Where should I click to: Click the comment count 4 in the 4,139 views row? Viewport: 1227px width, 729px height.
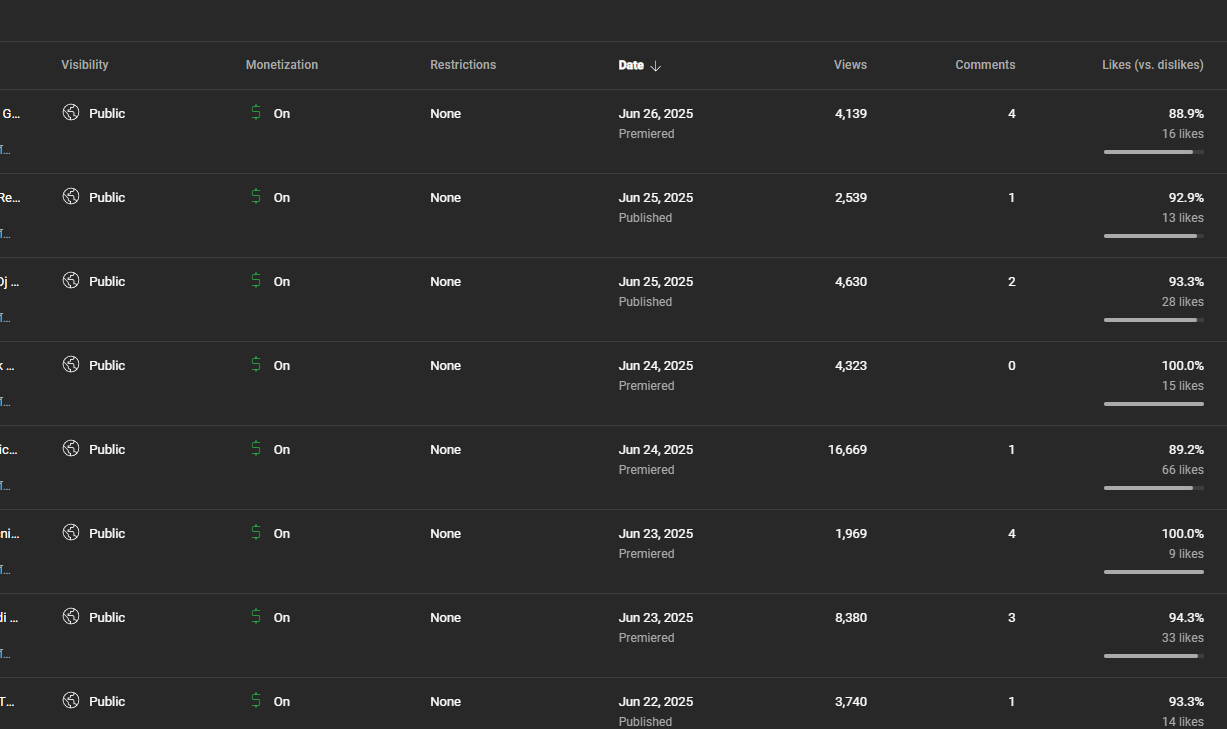(x=1011, y=114)
